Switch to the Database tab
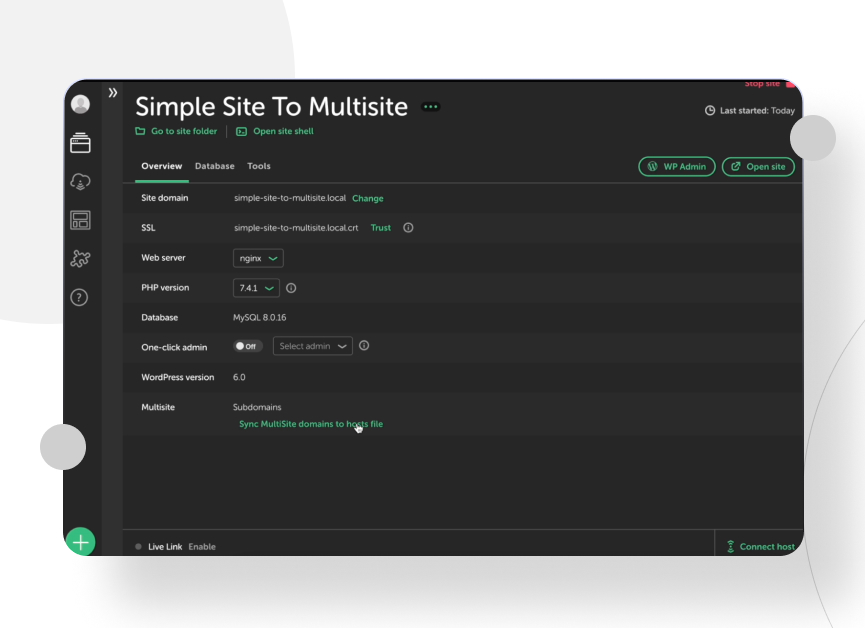This screenshot has width=865, height=628. tap(215, 166)
